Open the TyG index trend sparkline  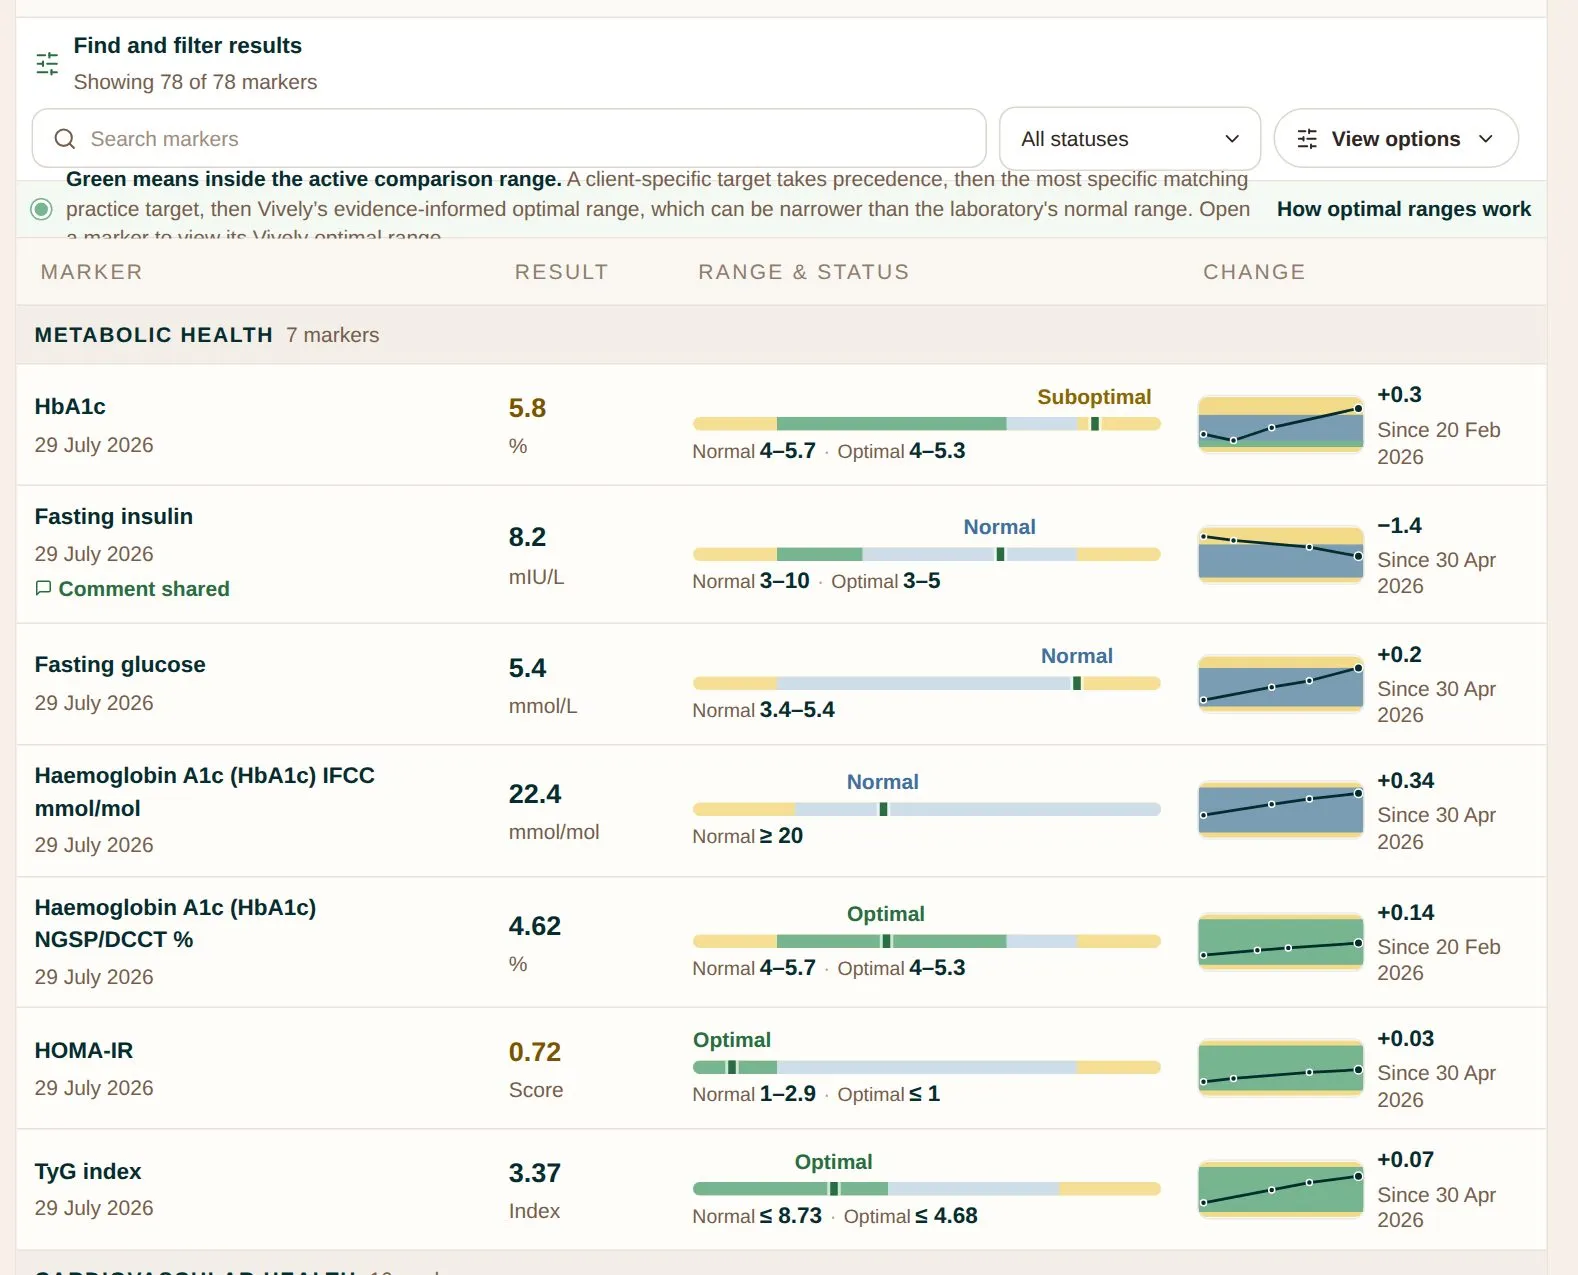tap(1281, 1189)
